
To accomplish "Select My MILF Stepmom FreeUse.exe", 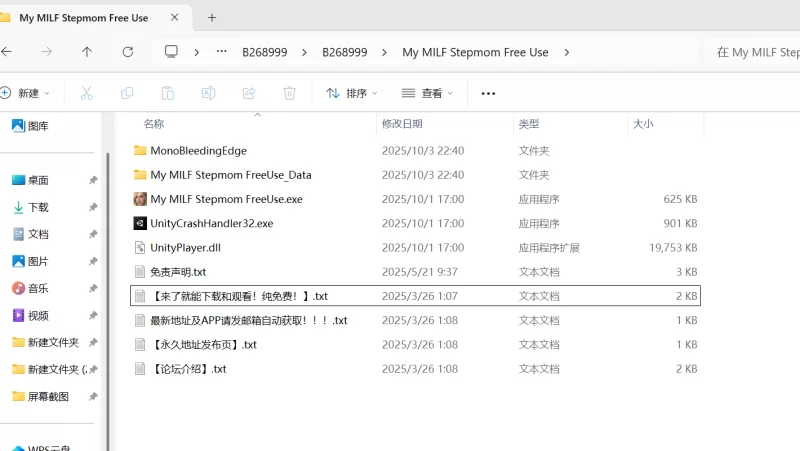I will 415,199.
